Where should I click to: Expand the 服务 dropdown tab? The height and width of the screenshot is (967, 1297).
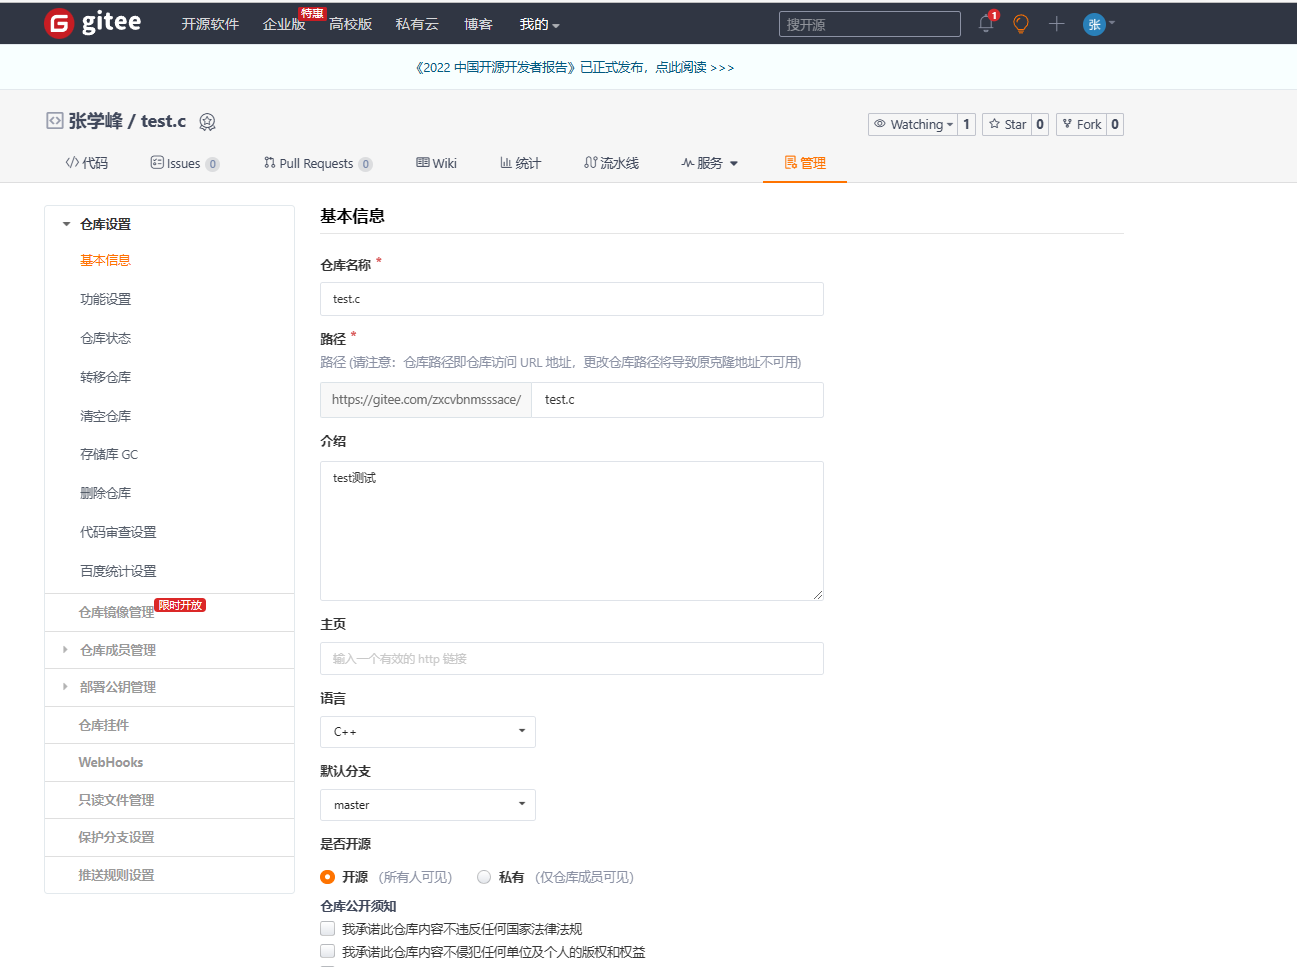click(709, 163)
